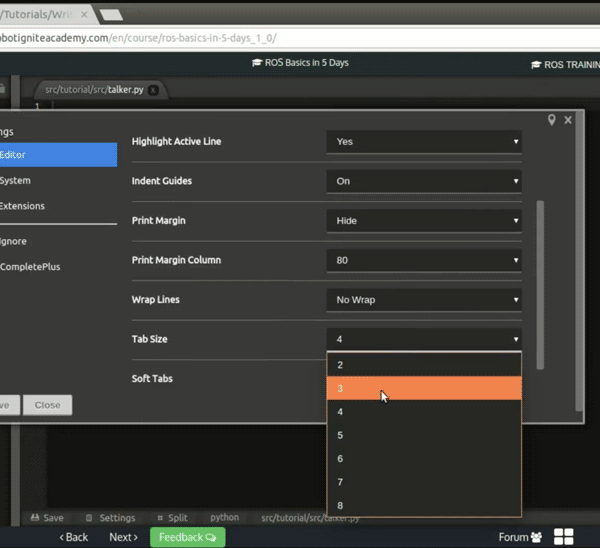The image size is (600, 548).
Task: Open the Print Margin Hide dropdown
Action: (424, 221)
